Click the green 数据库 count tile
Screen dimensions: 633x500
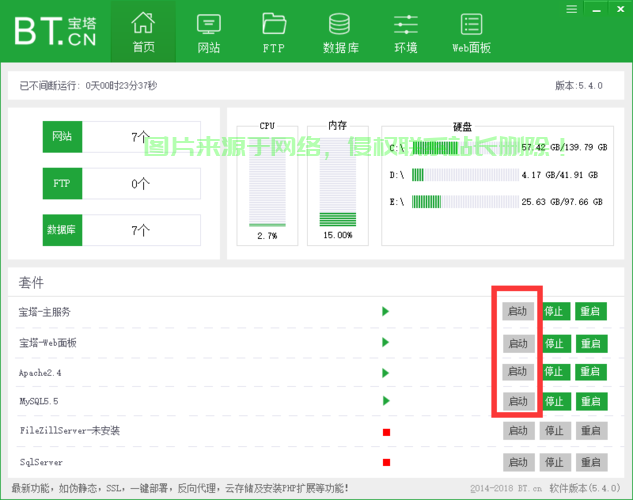63,230
